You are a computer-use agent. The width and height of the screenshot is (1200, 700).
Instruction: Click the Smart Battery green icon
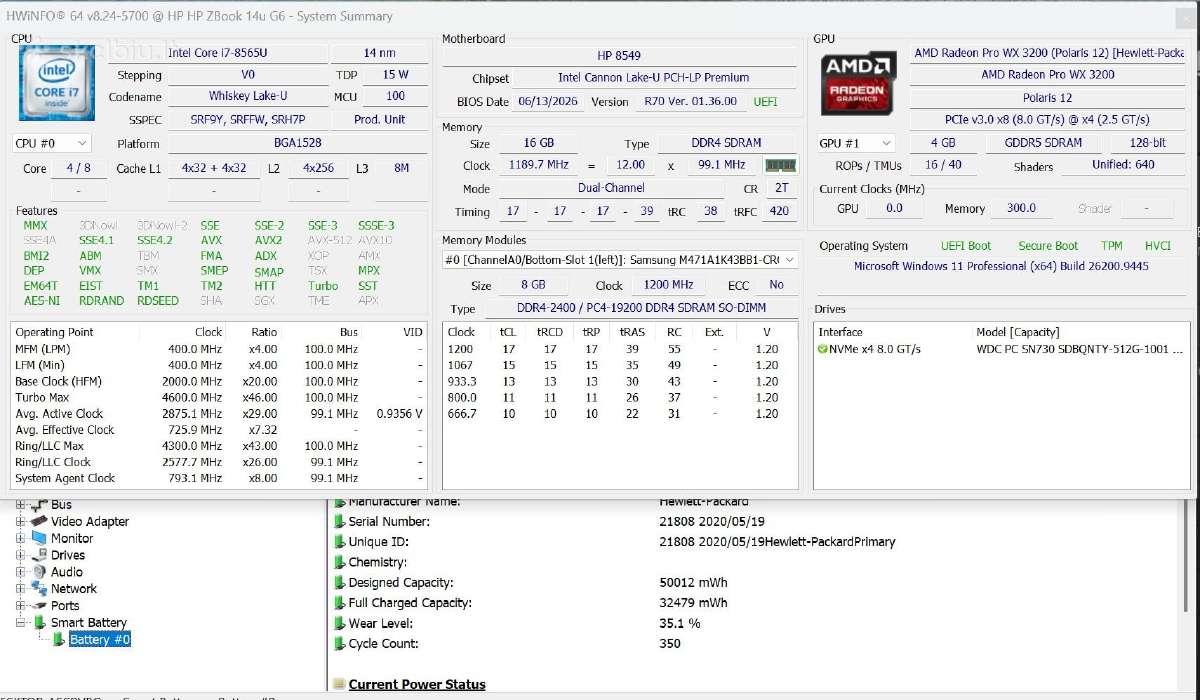pyautogui.click(x=39, y=623)
